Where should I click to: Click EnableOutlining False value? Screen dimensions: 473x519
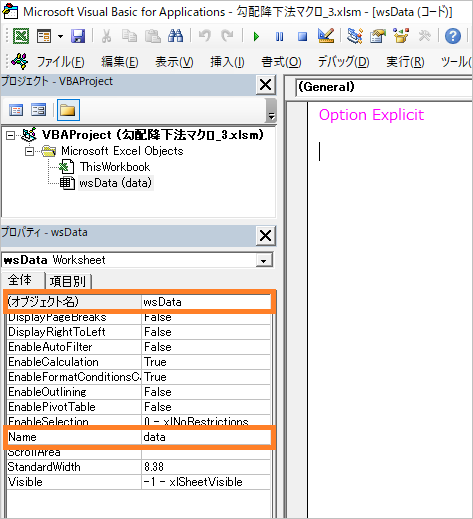coord(206,392)
